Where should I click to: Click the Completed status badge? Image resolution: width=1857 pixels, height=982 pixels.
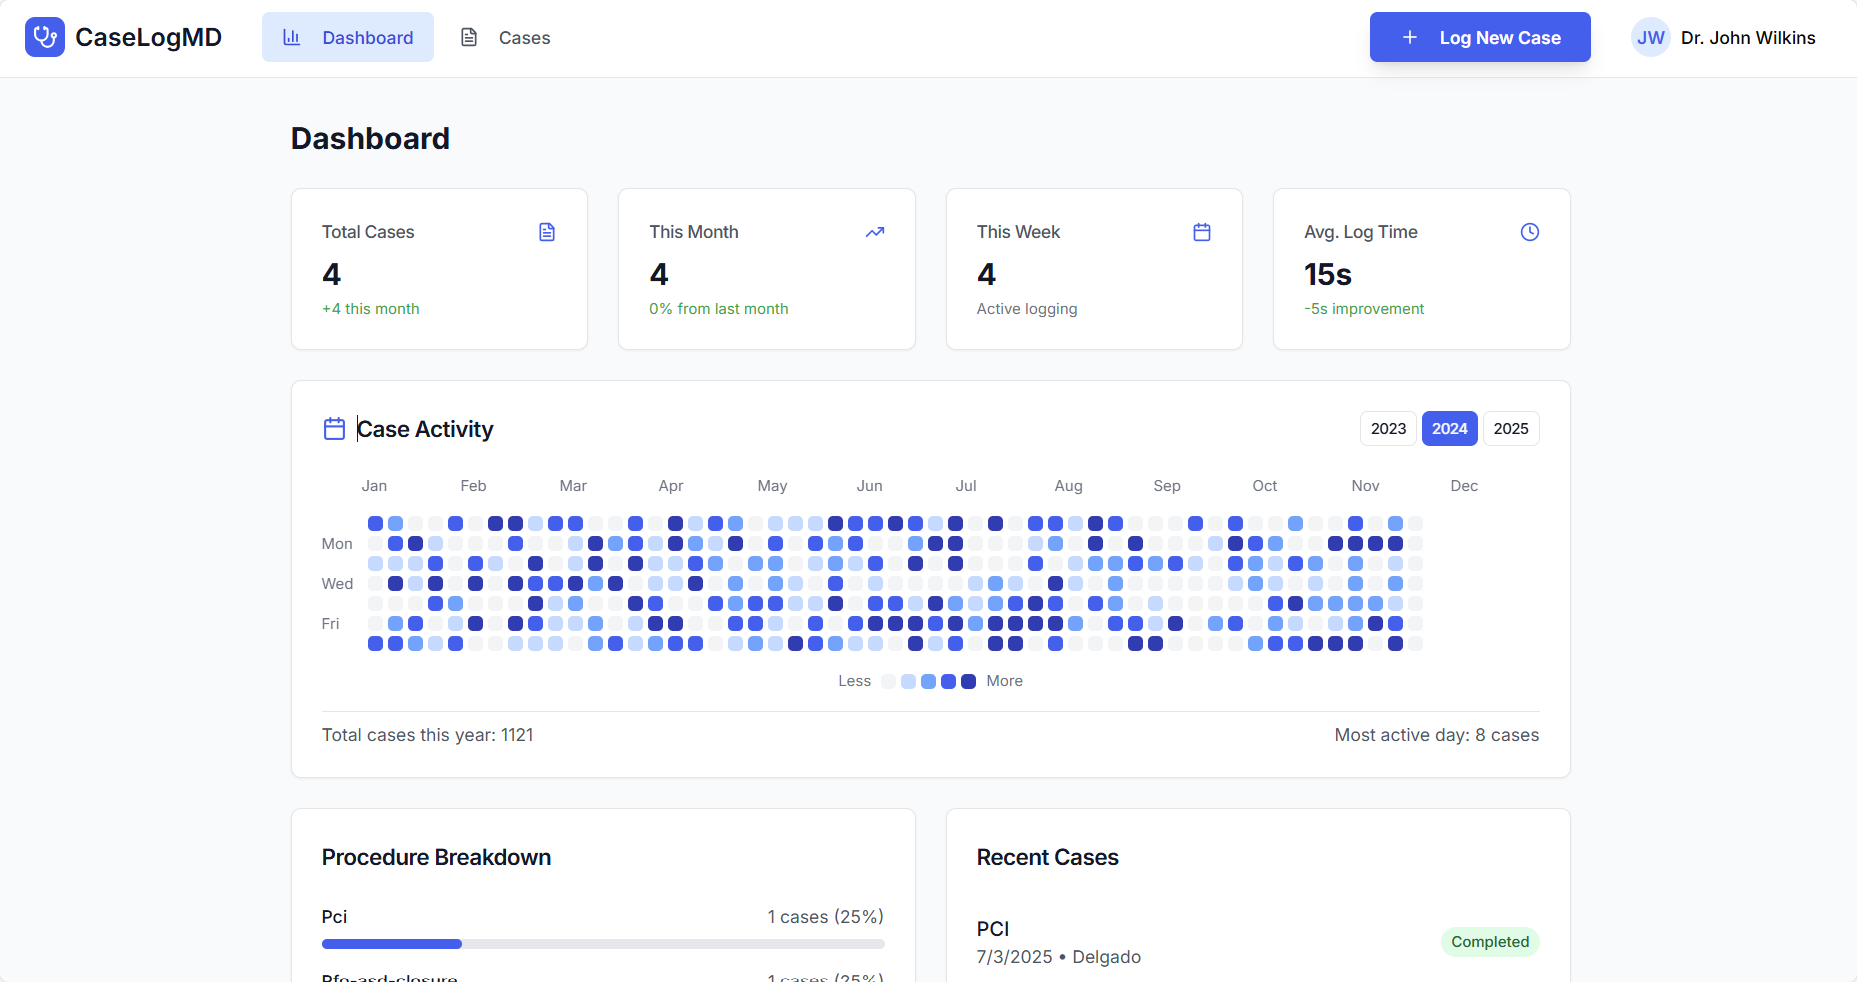pyautogui.click(x=1489, y=942)
